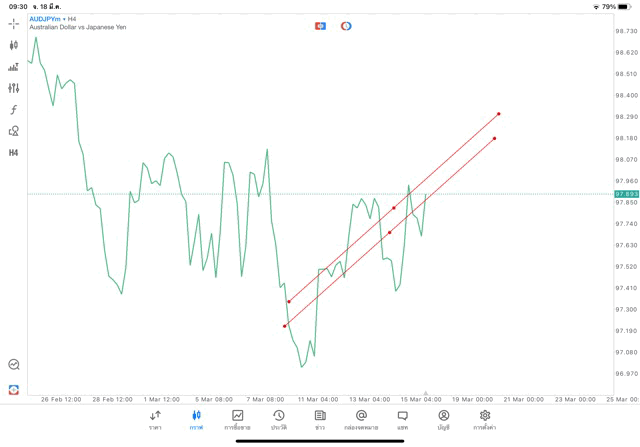640x447 pixels.
Task: Open chart settings sliders icon
Action: (13, 88)
